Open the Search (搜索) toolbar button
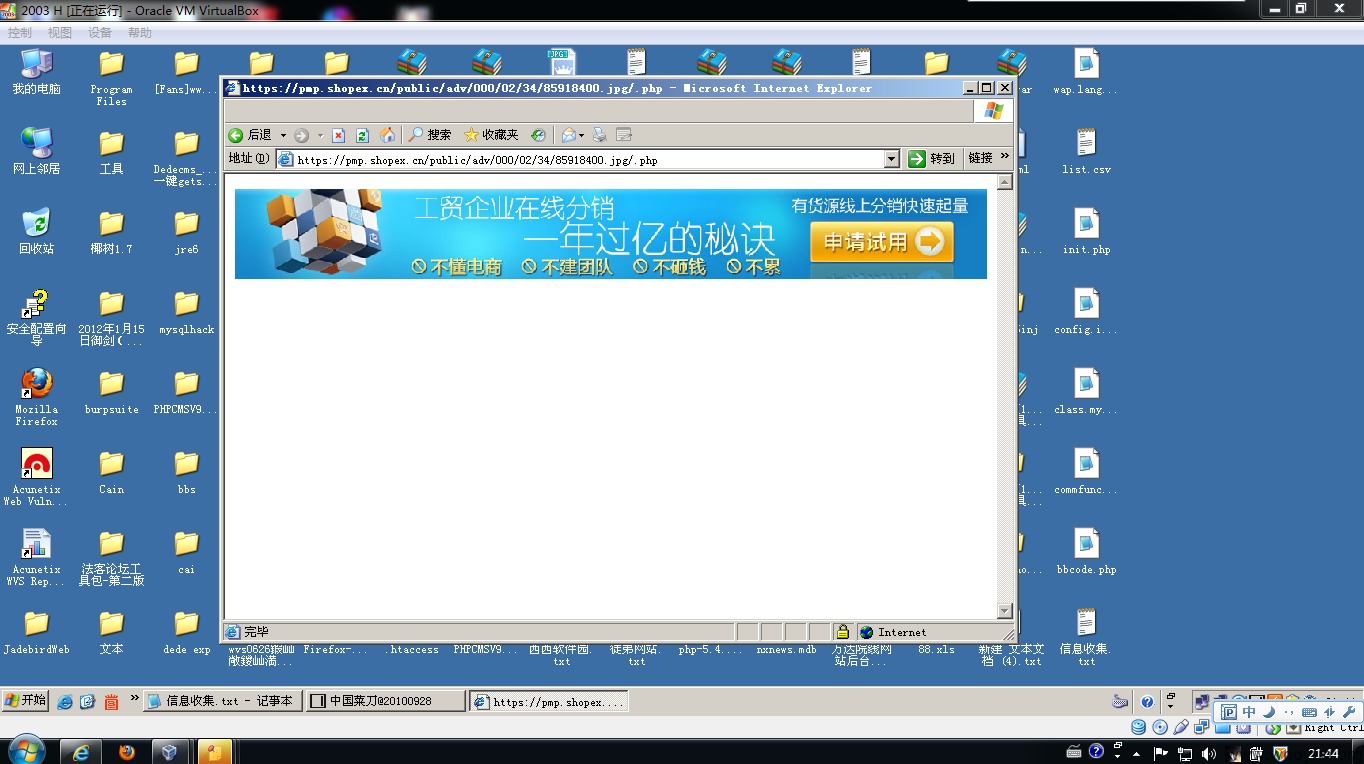Screen dimensions: 1364x764 tap(429, 135)
